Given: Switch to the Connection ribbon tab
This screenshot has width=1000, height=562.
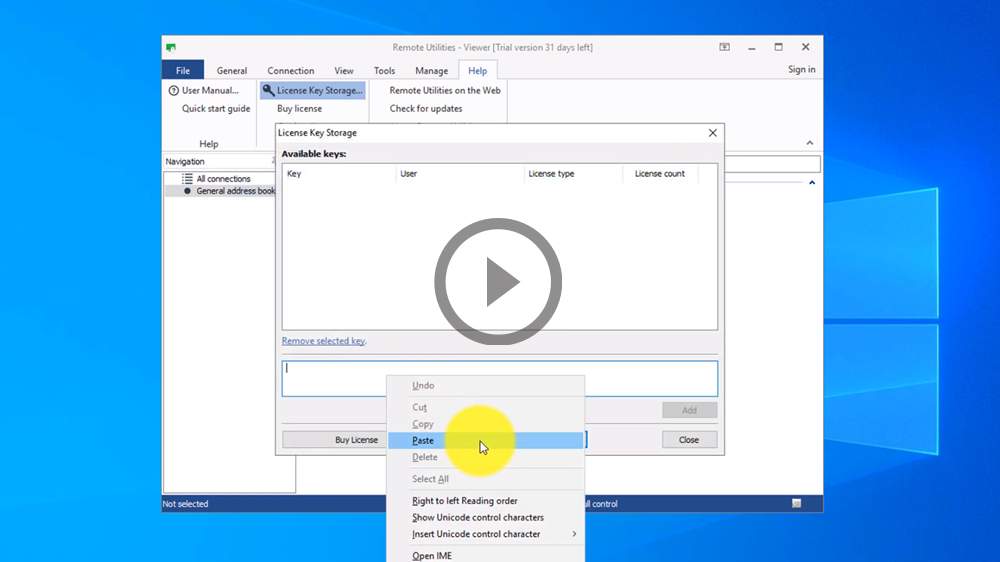Looking at the screenshot, I should (x=291, y=70).
